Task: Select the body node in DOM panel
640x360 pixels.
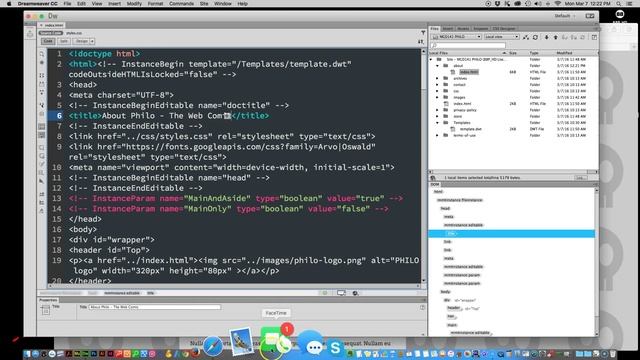Action: (445, 292)
